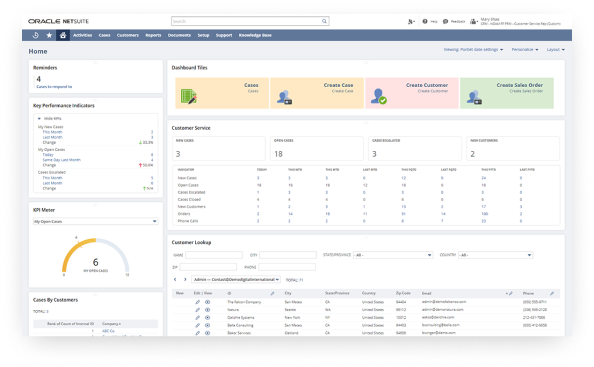594x367 pixels.
Task: Click the view eye icon for The Falcon Company
Action: 208,302
